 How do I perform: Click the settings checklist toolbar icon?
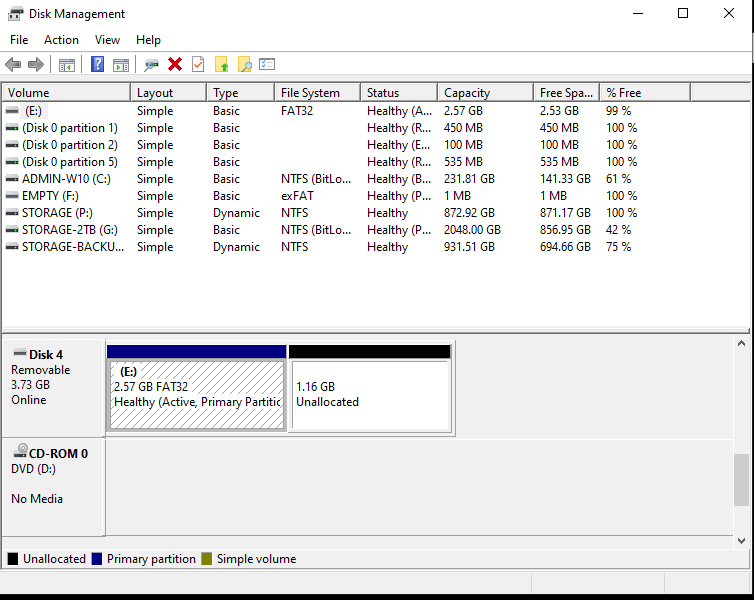(x=267, y=65)
